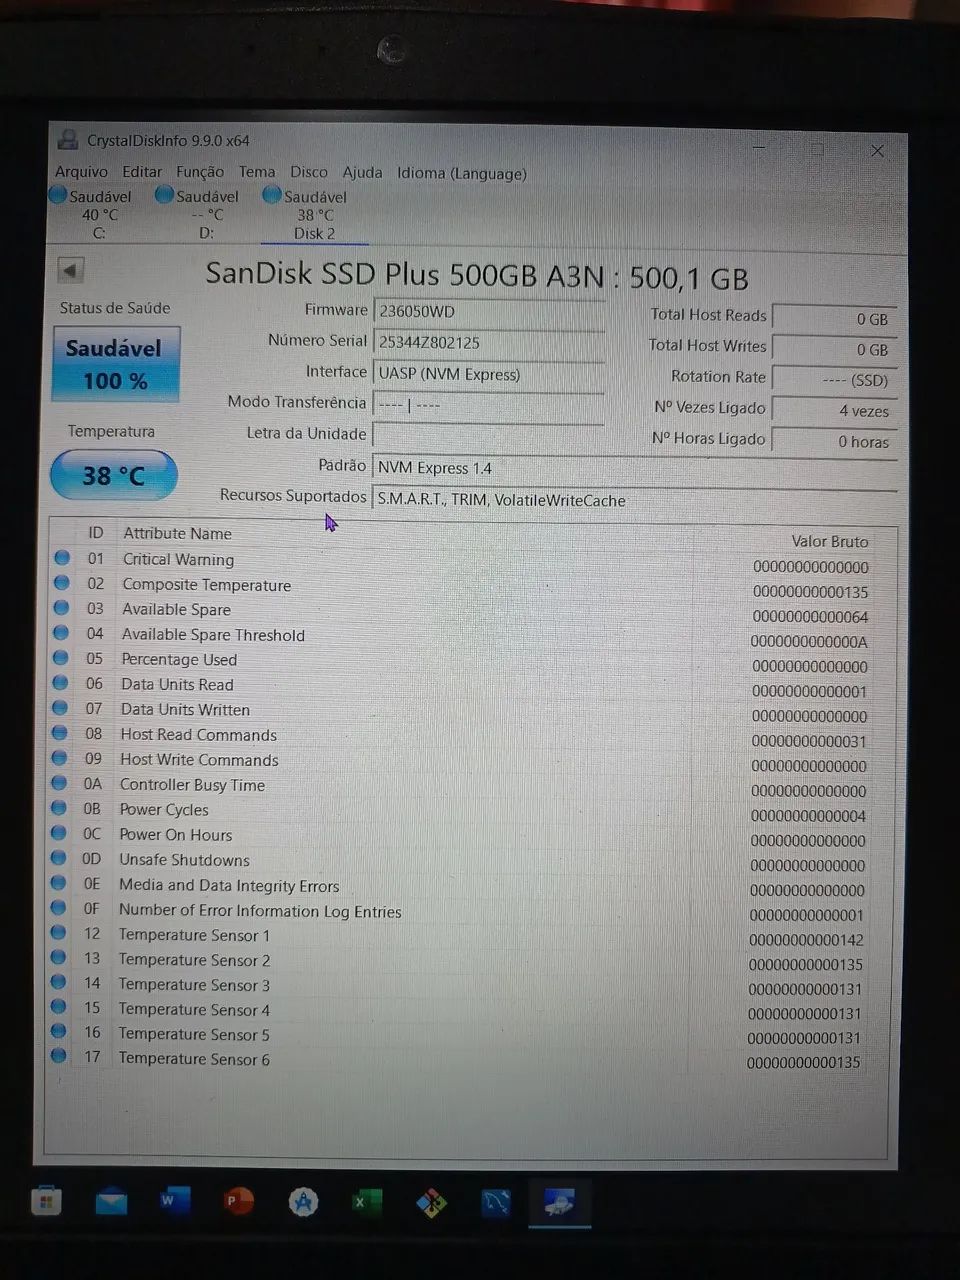Open Excel from the taskbar
The image size is (960, 1280).
pos(367,1202)
